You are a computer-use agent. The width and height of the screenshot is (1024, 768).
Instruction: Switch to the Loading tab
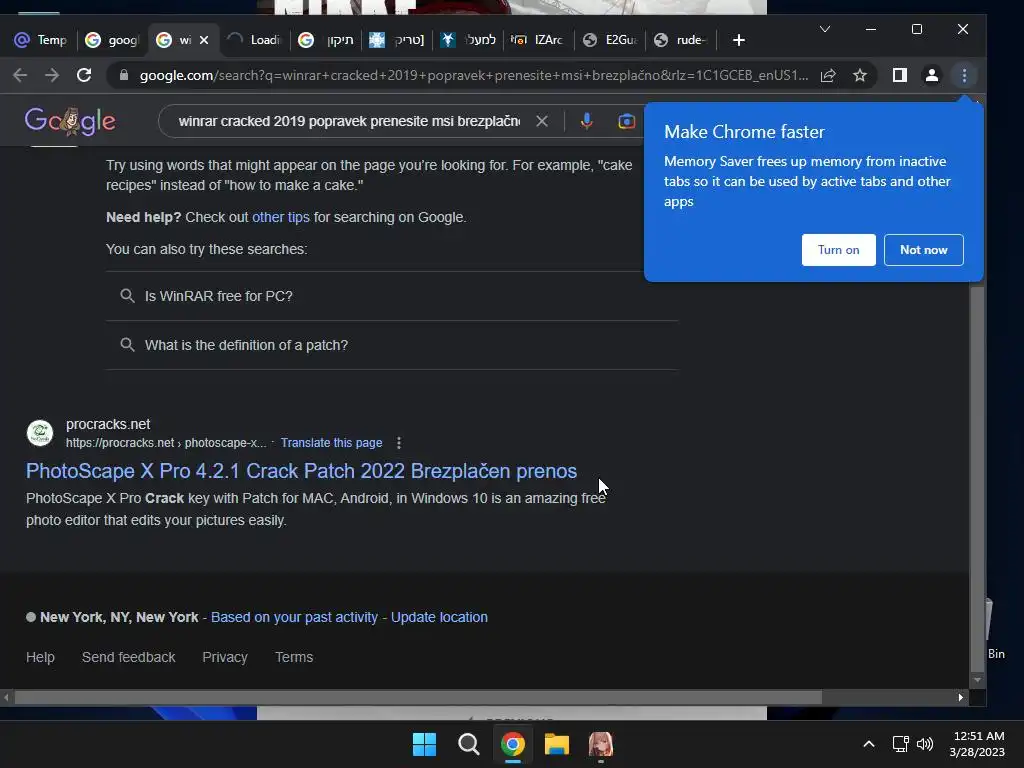pos(253,40)
